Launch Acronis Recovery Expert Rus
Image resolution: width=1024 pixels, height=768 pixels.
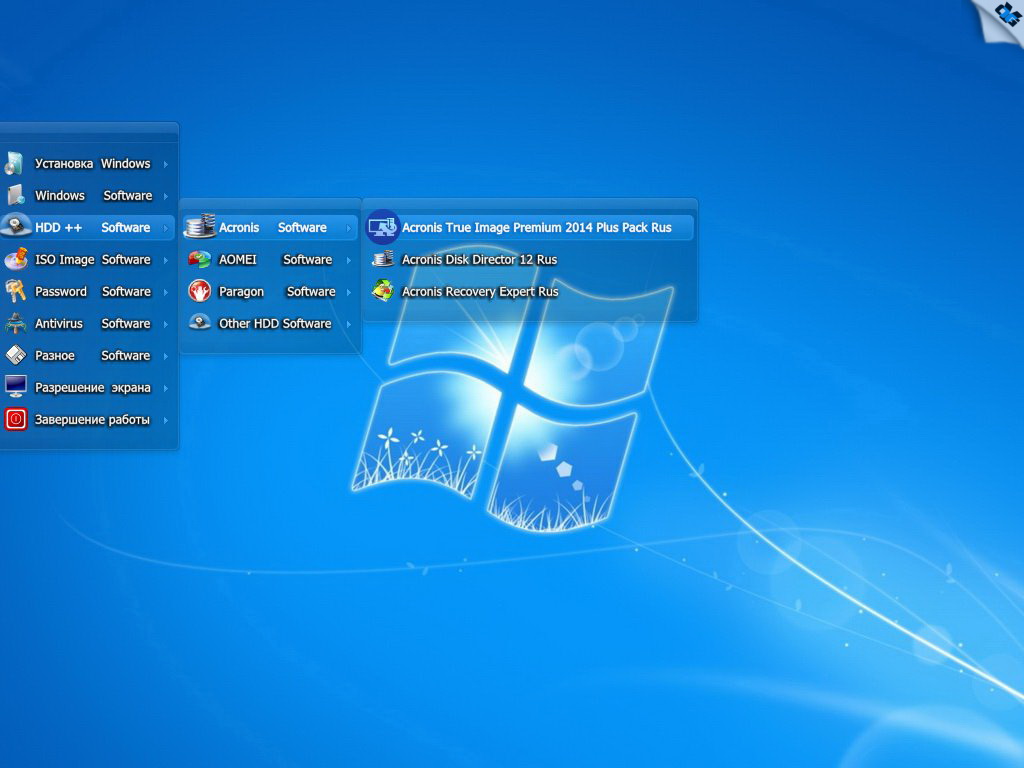coord(530,291)
